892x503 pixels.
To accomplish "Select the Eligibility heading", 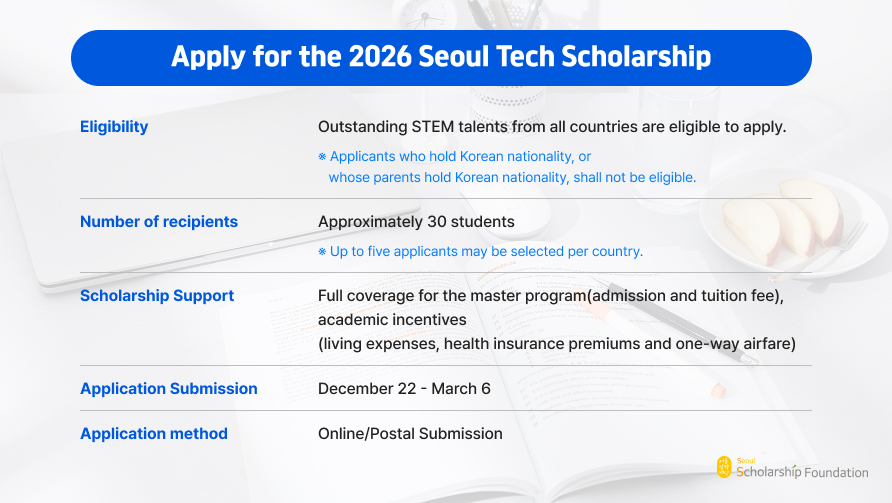I will [114, 127].
